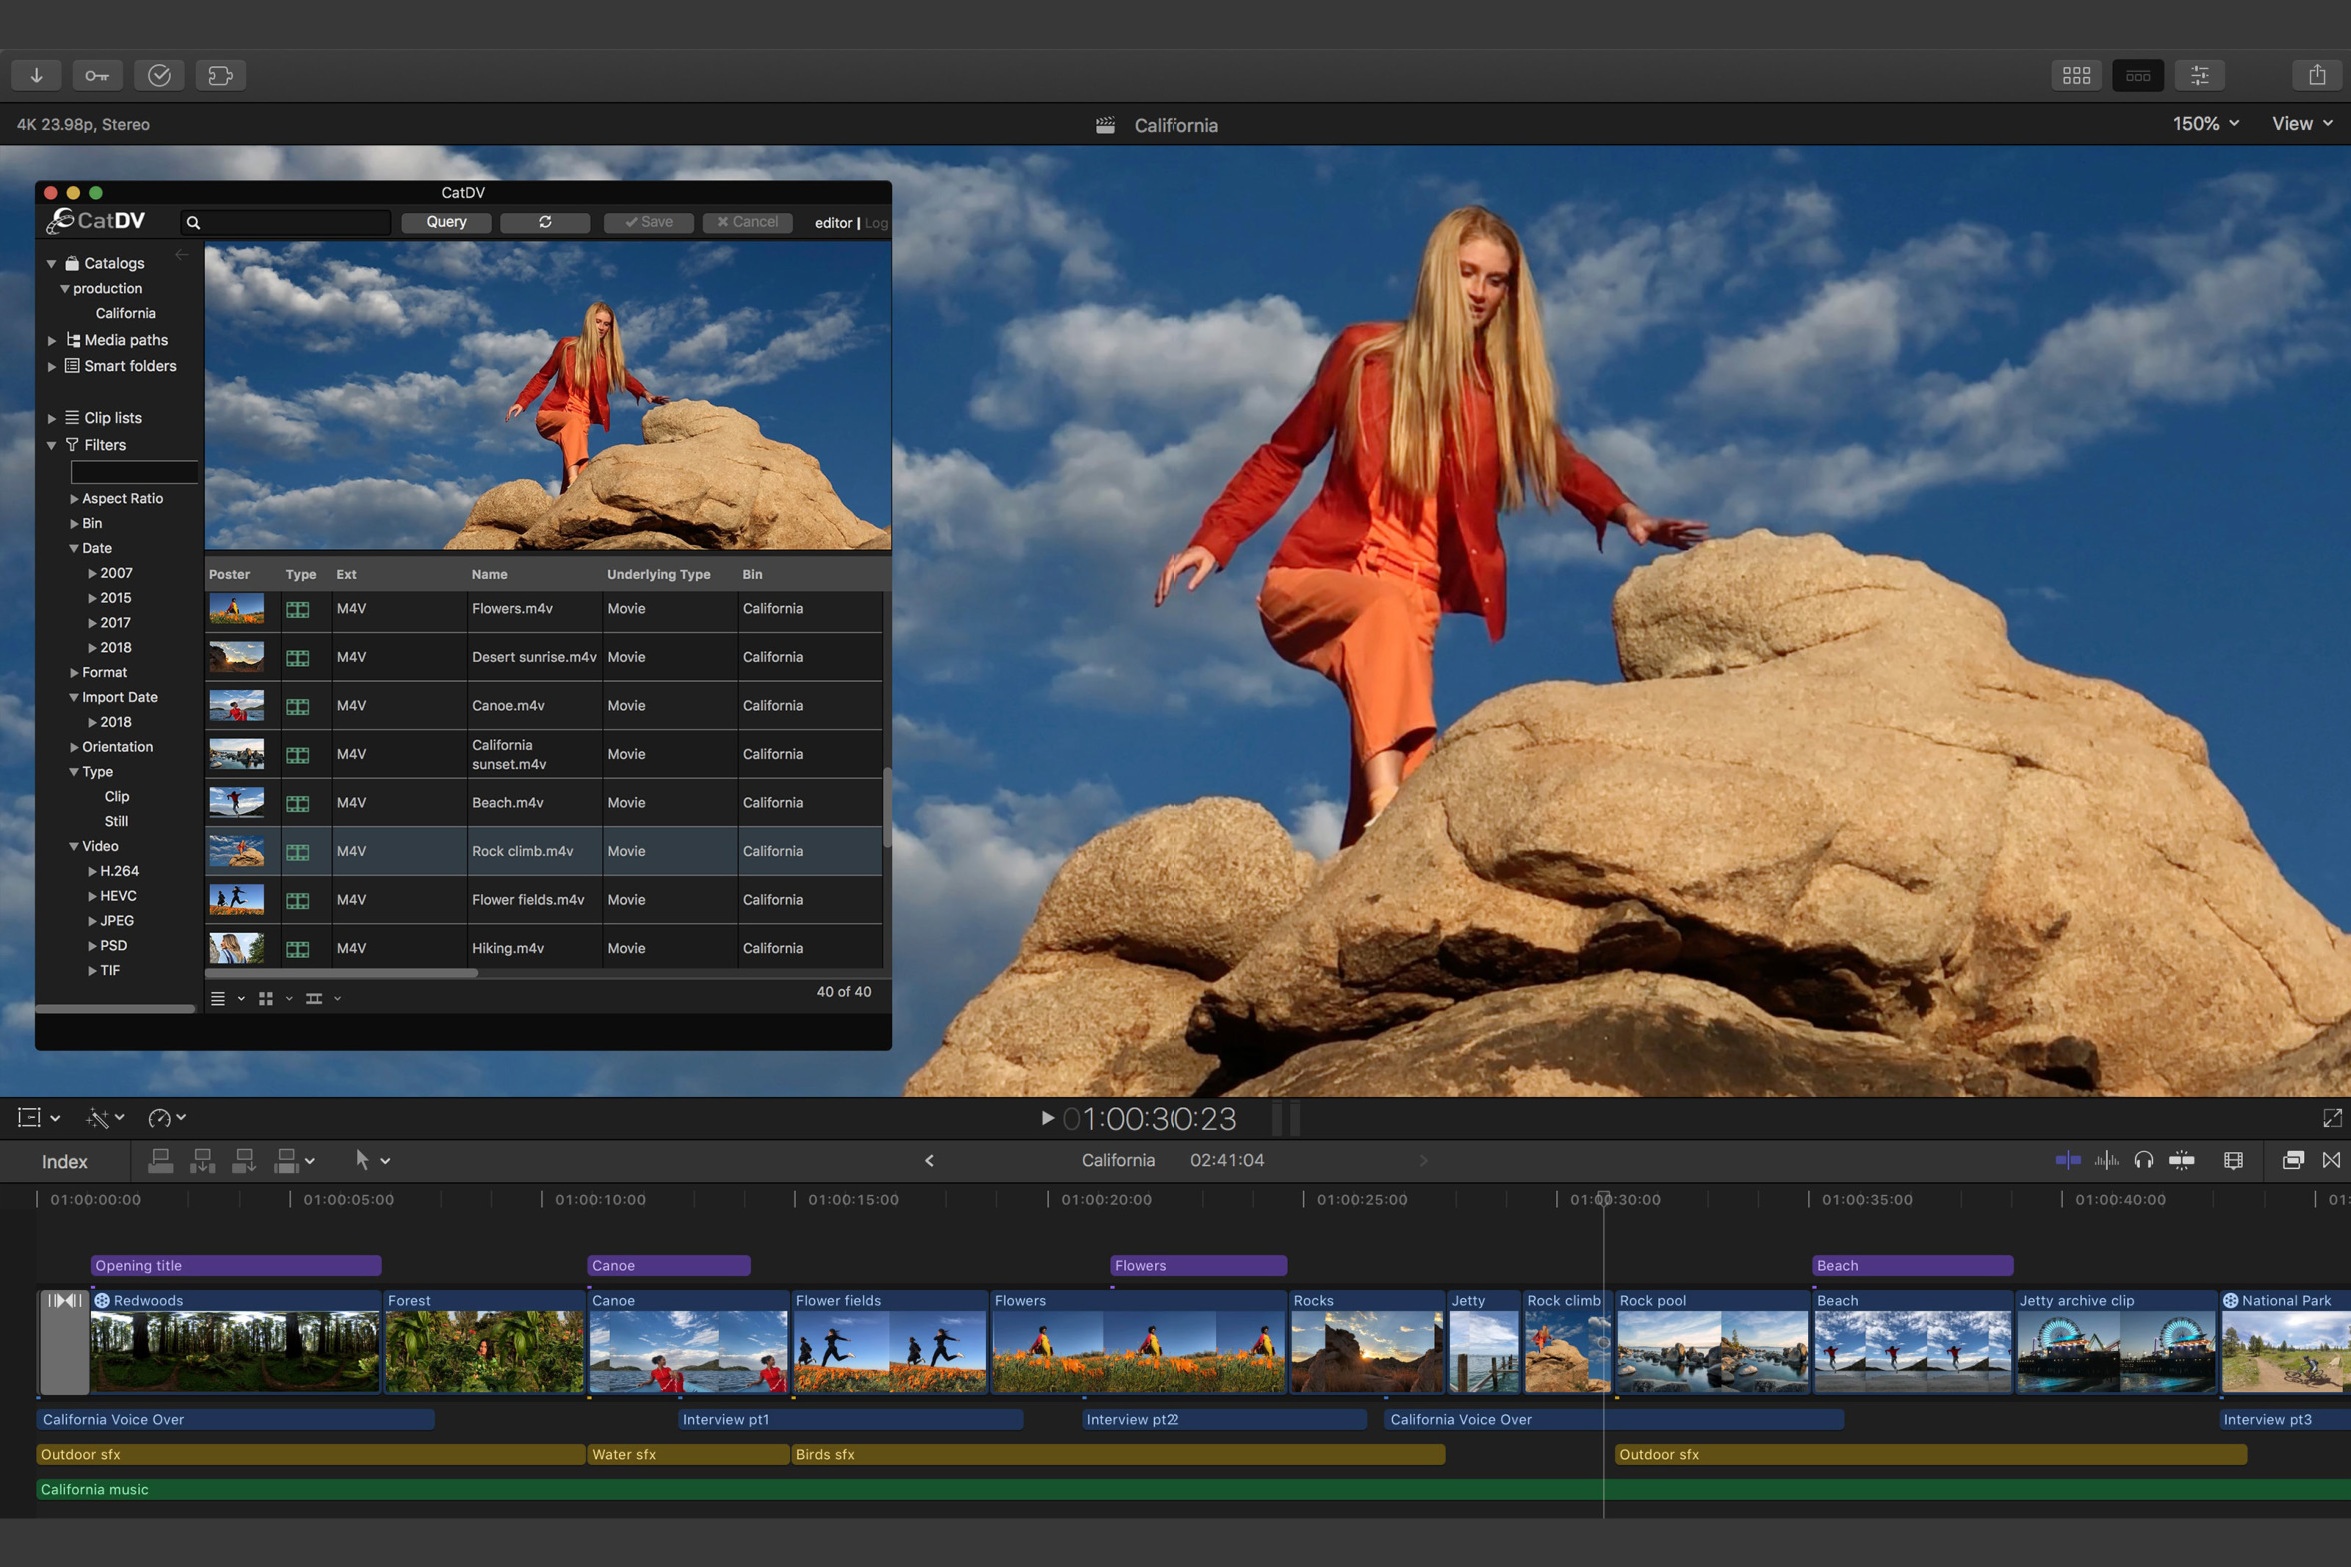
Task: Open the inspector sliders icon
Action: pos(2200,75)
